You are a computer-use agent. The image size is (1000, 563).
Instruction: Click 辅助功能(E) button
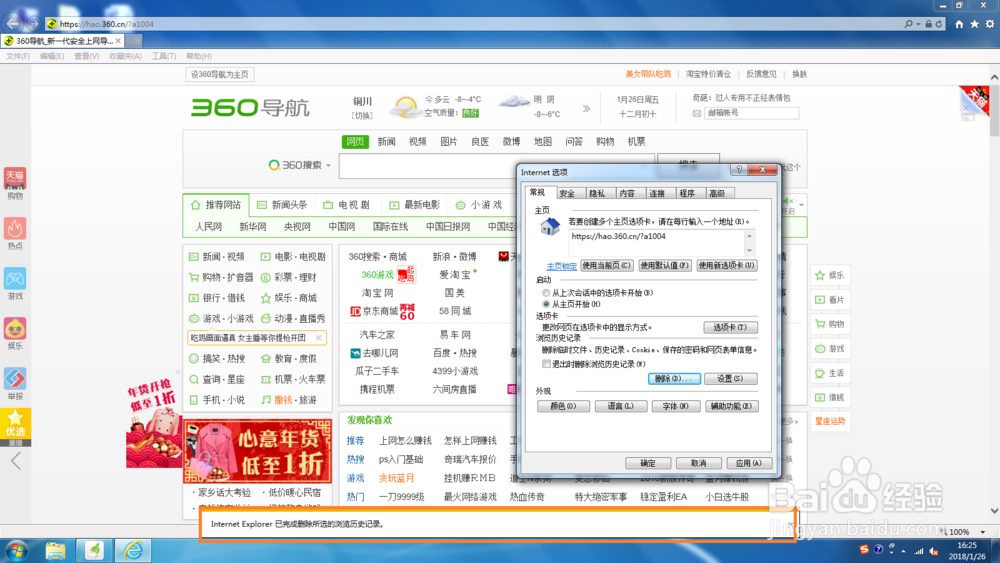(x=732, y=406)
